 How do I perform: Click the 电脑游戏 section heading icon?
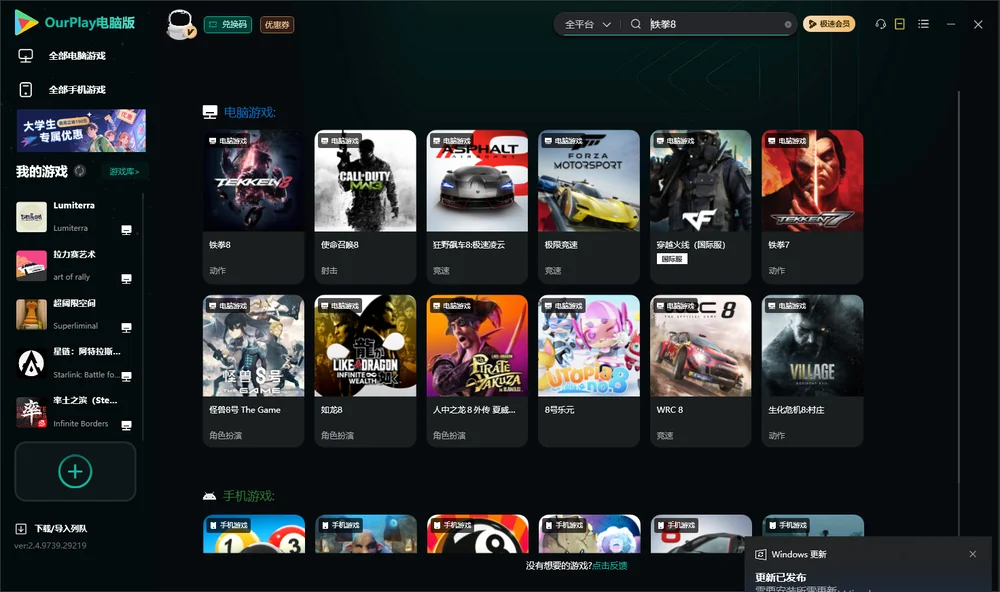pyautogui.click(x=210, y=112)
